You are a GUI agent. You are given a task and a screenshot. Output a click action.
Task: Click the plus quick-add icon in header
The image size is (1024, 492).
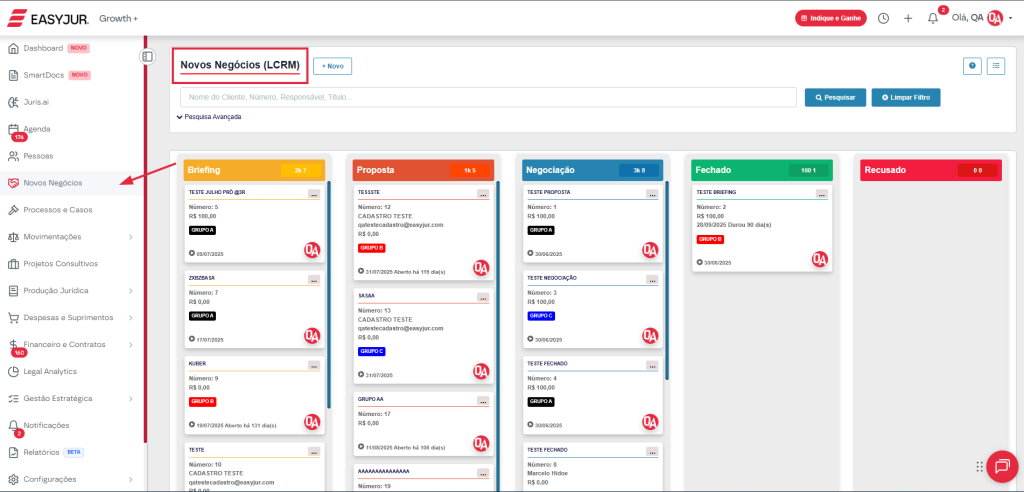(908, 18)
